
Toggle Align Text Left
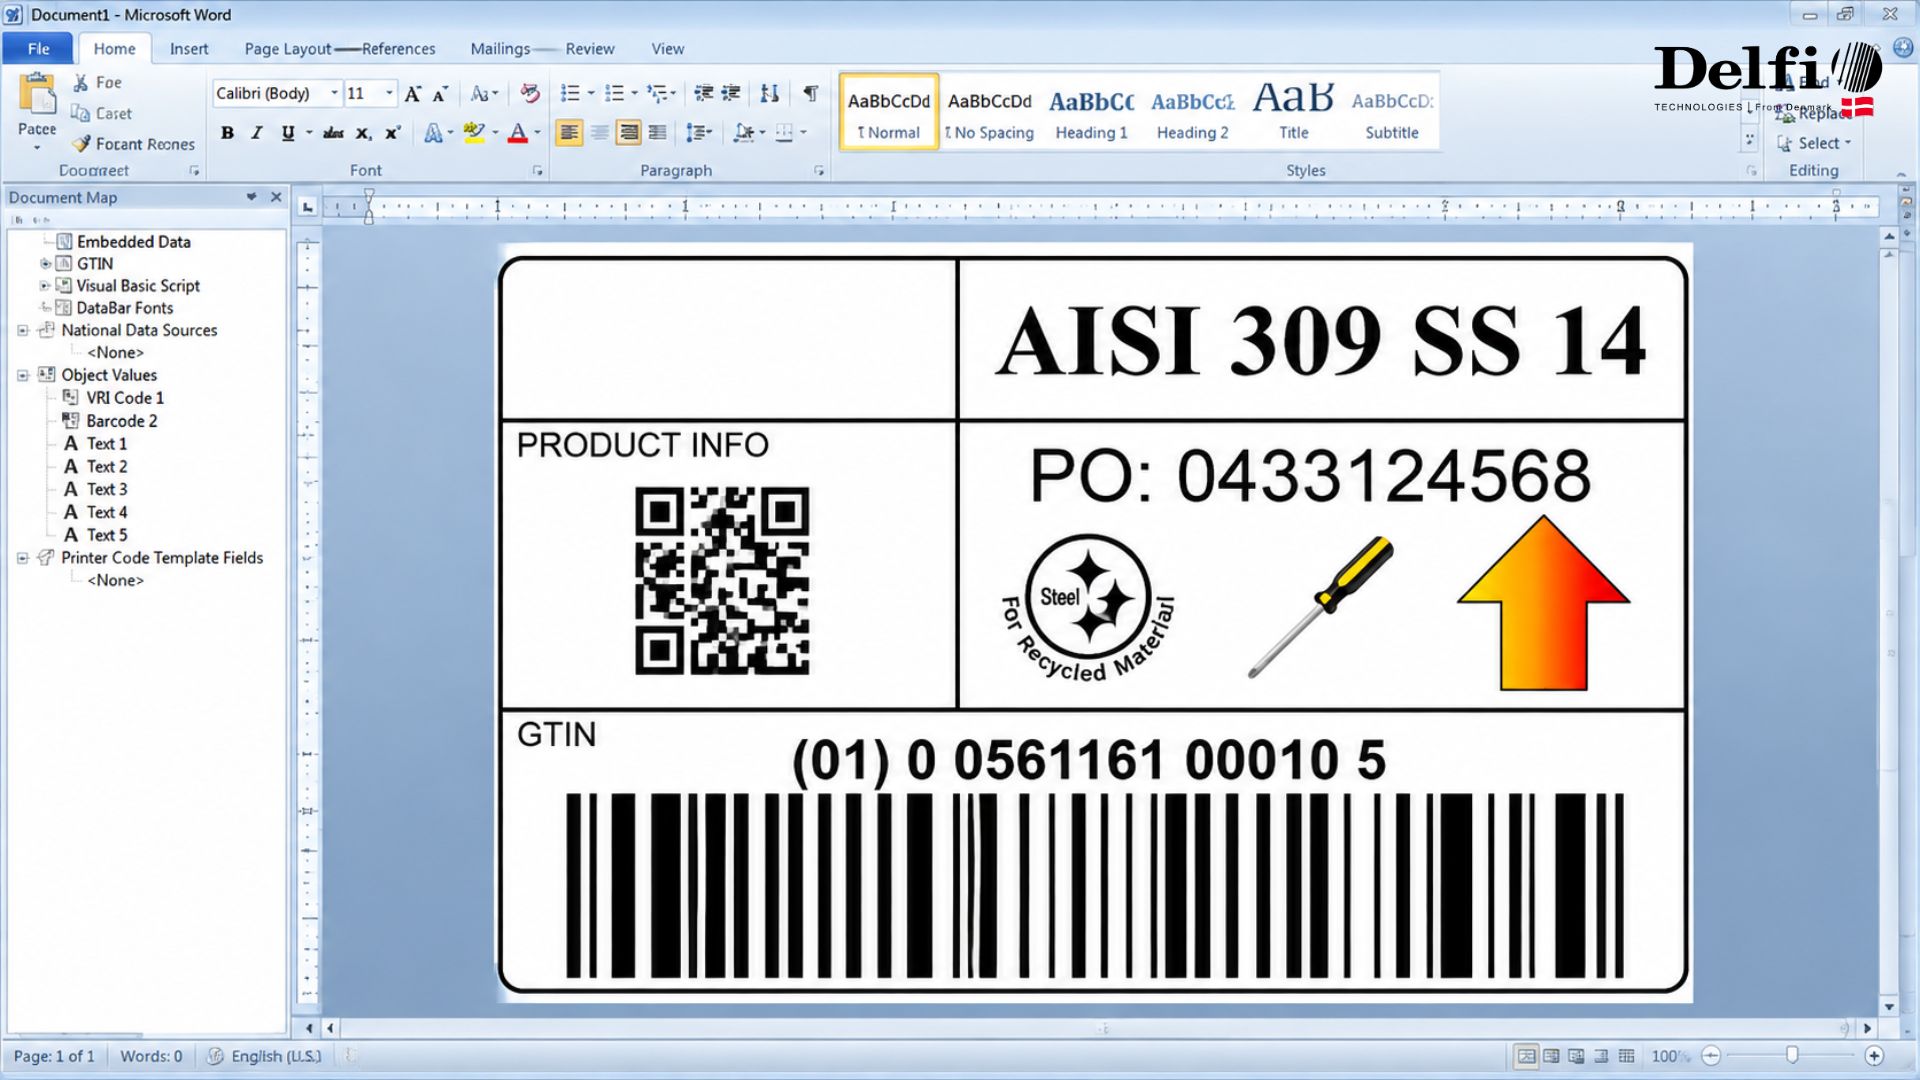click(x=569, y=132)
